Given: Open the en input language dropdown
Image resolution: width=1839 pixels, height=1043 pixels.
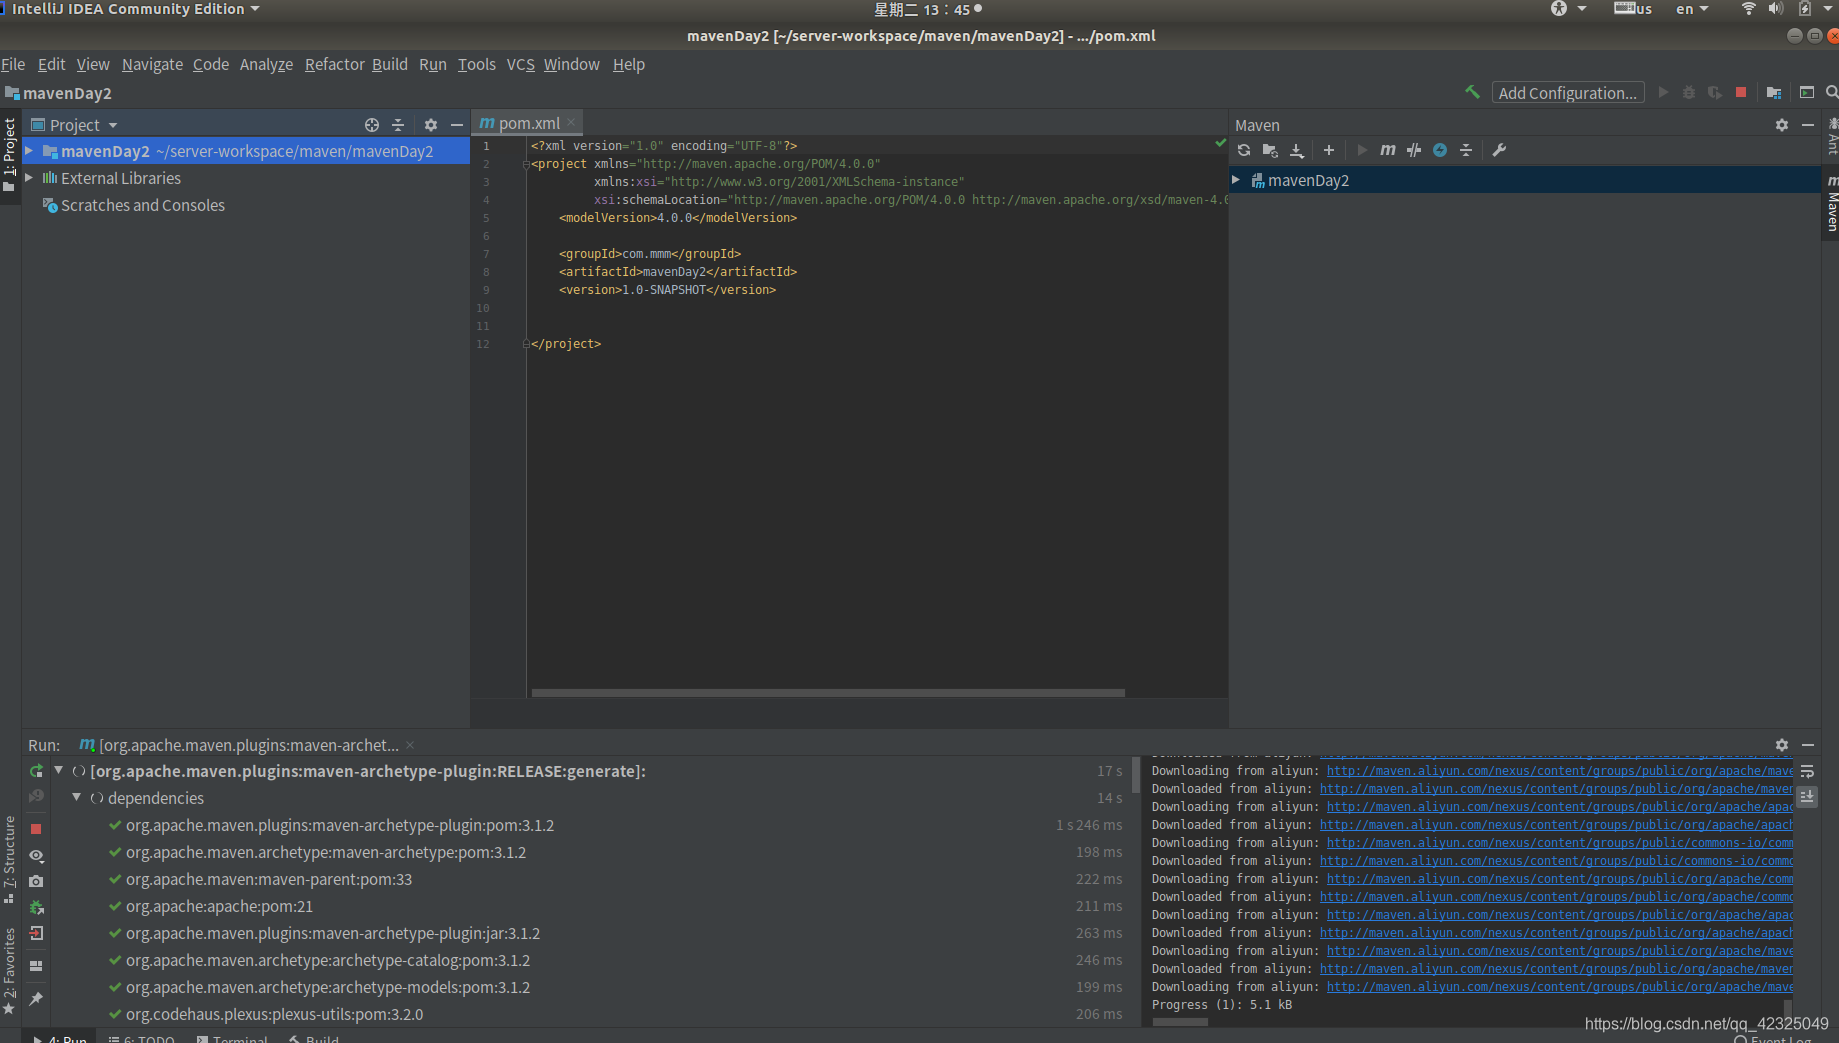Looking at the screenshot, I should [x=1692, y=9].
